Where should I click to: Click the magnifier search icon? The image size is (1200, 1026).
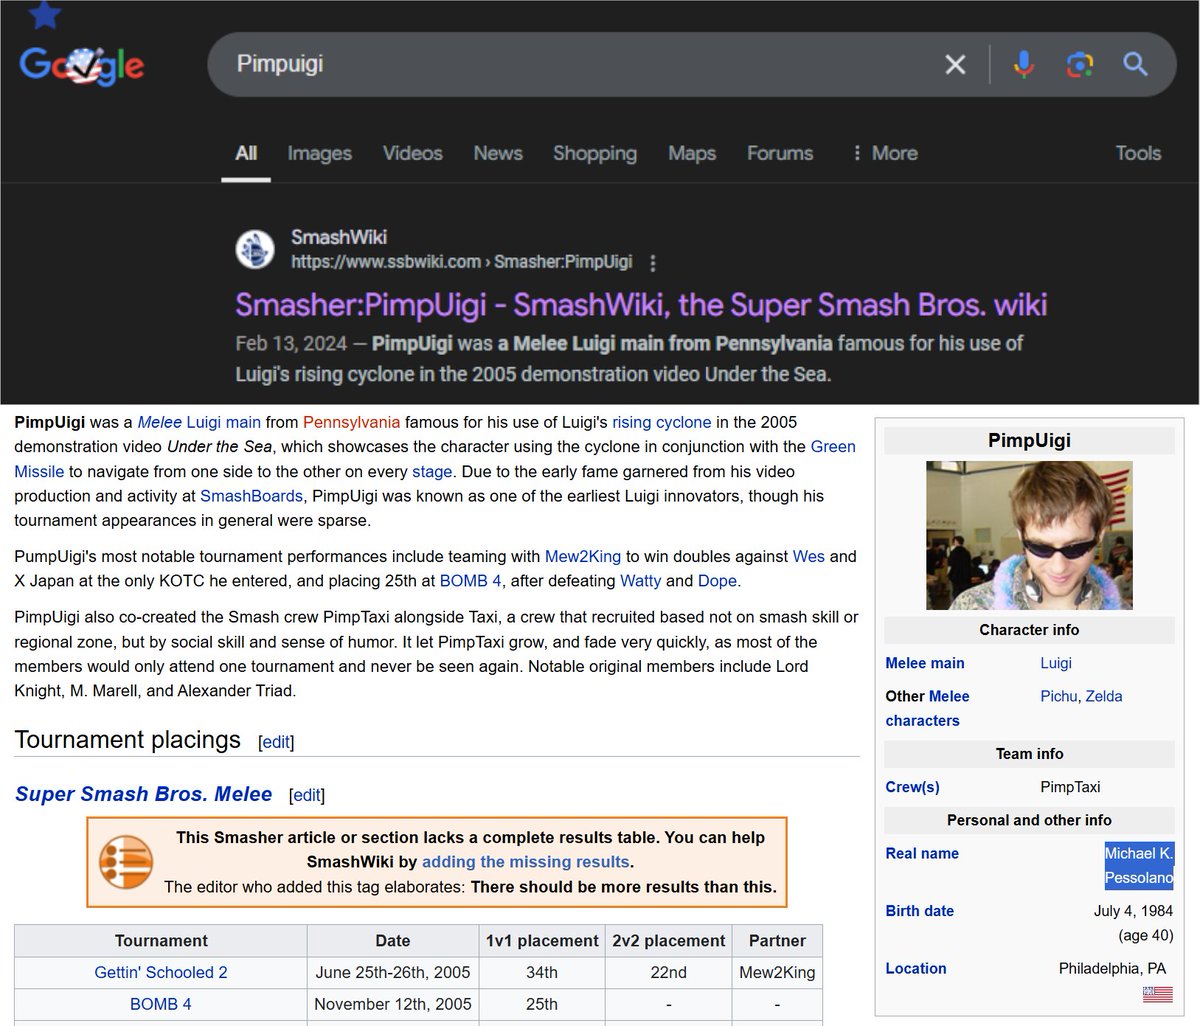point(1135,65)
